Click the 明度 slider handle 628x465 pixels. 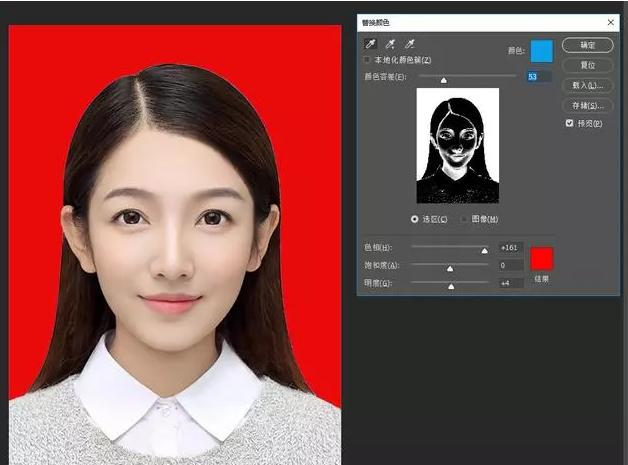(x=451, y=286)
